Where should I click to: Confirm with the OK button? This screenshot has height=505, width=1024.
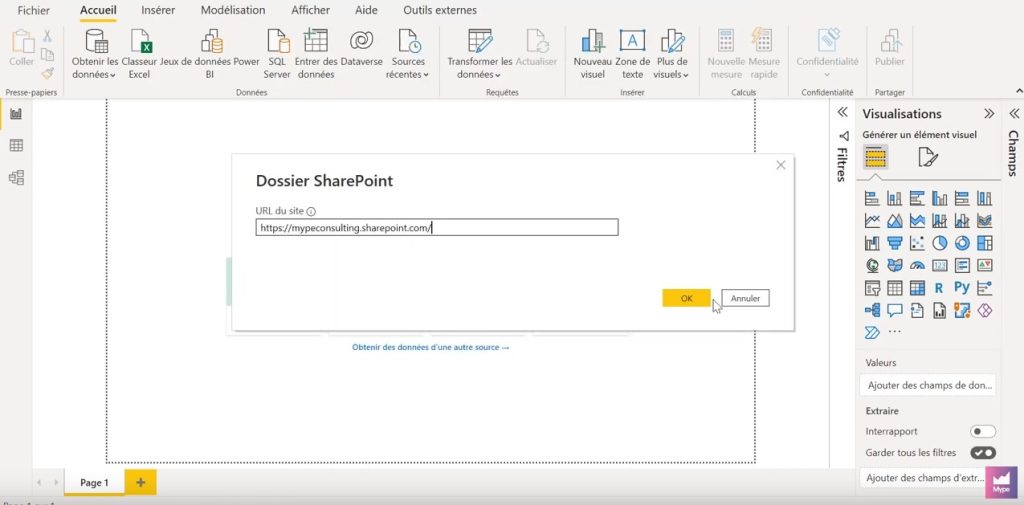pyautogui.click(x=686, y=298)
